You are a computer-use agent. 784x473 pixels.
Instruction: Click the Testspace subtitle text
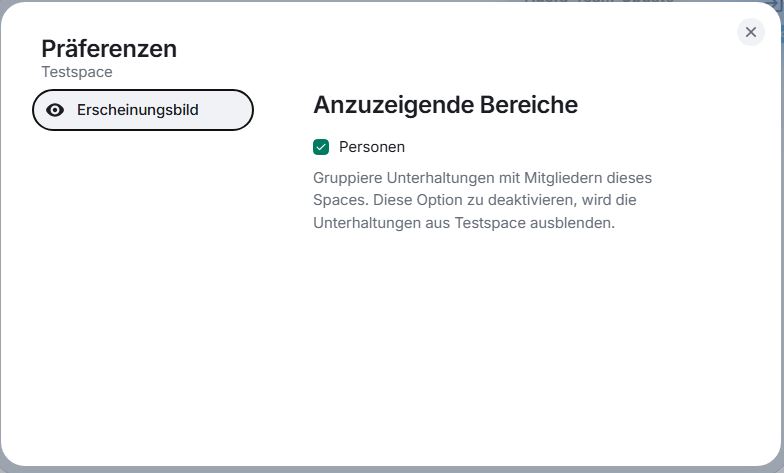pyautogui.click(x=77, y=72)
